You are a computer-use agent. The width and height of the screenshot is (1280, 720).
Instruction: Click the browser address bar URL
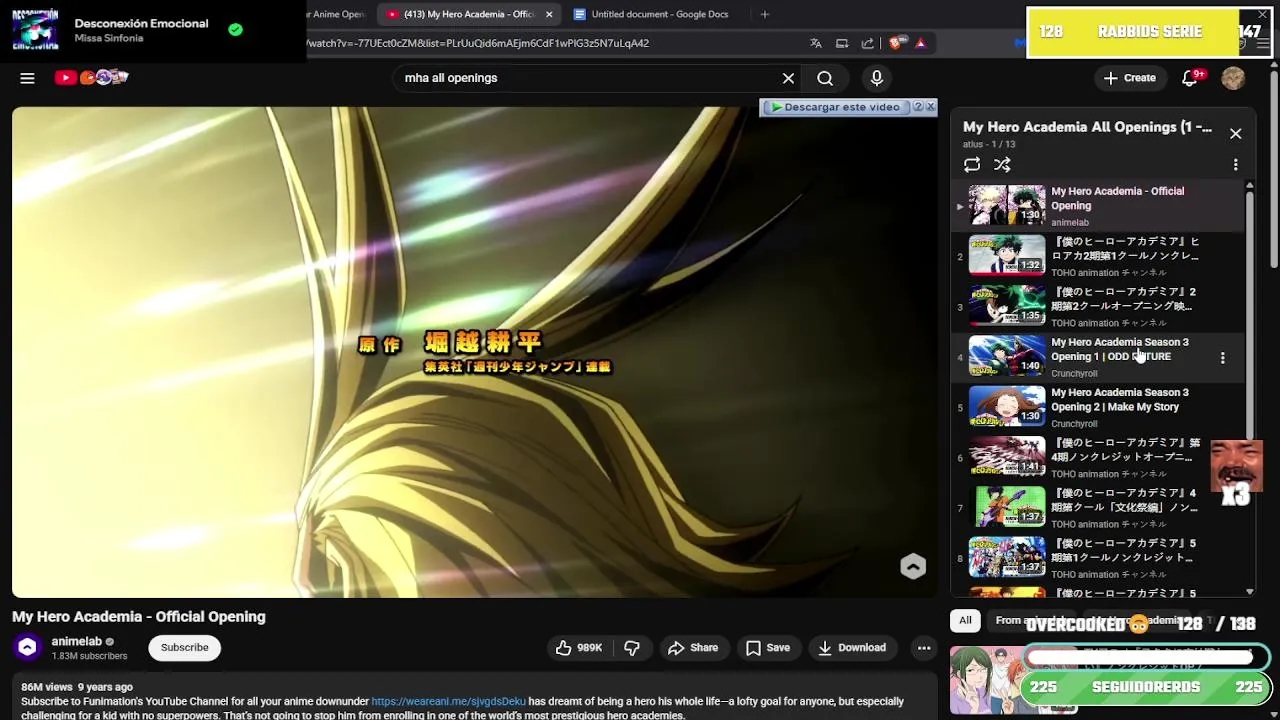click(478, 43)
